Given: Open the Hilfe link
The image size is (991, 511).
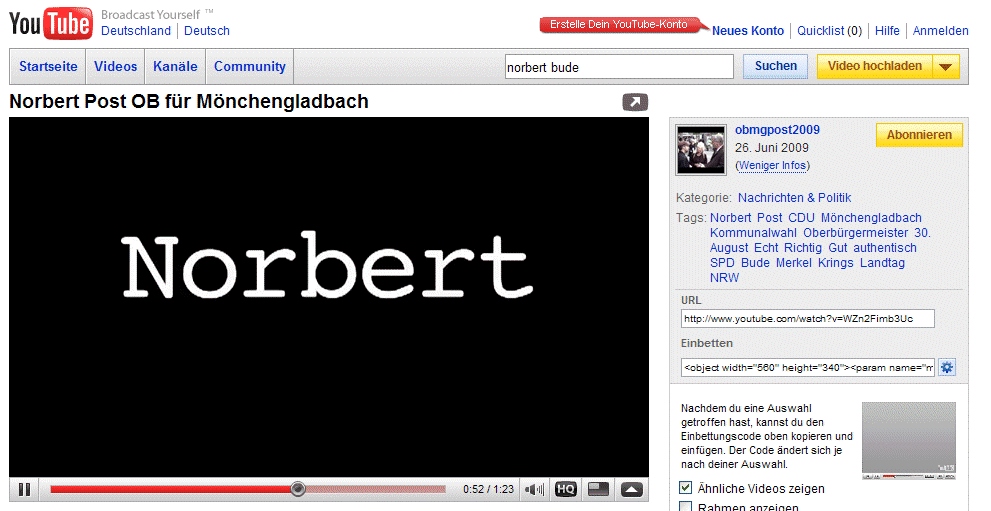Looking at the screenshot, I should pyautogui.click(x=887, y=31).
